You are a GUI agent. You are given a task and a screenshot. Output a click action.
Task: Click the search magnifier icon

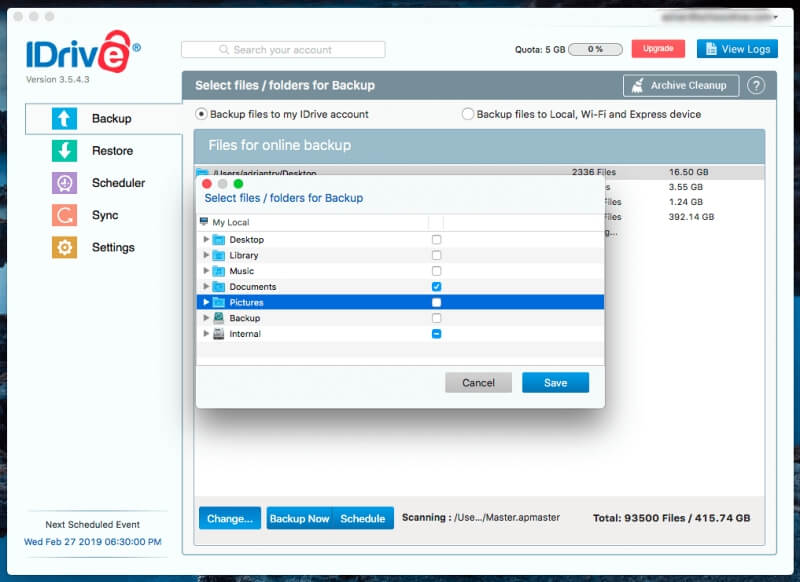coord(223,49)
